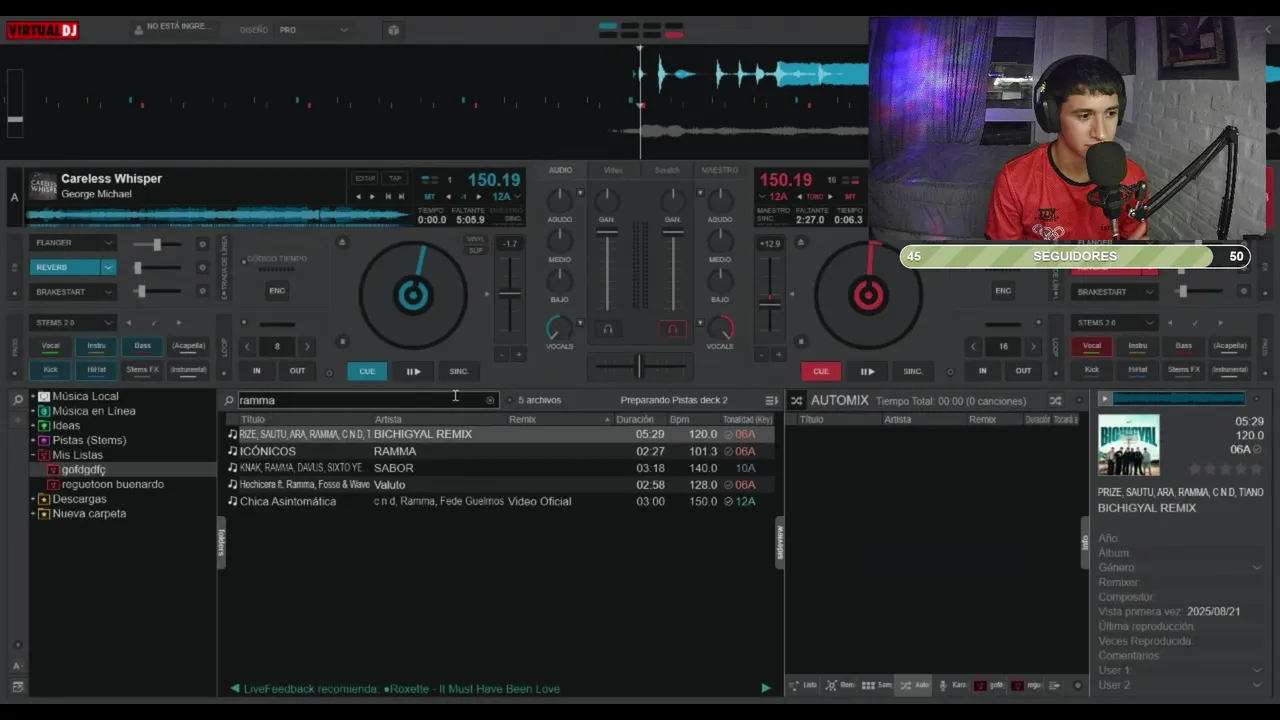The width and height of the screenshot is (1280, 720).
Task: Clear the ramma search field icon
Action: click(x=490, y=400)
